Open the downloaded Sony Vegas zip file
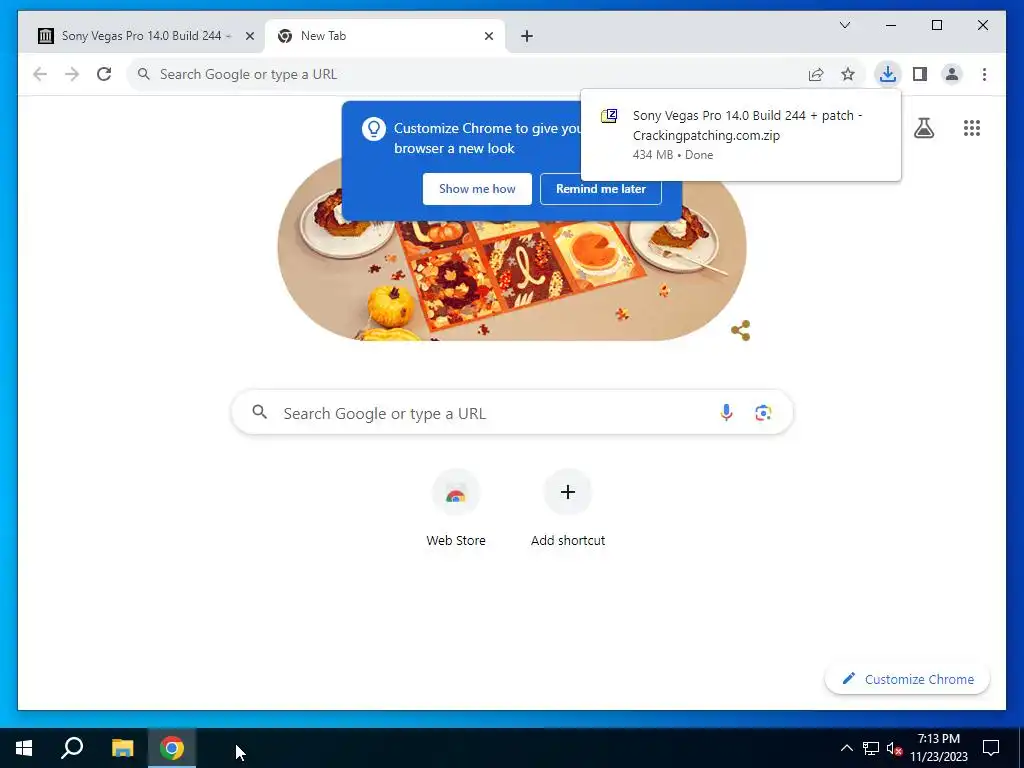This screenshot has width=1024, height=768. [741, 135]
